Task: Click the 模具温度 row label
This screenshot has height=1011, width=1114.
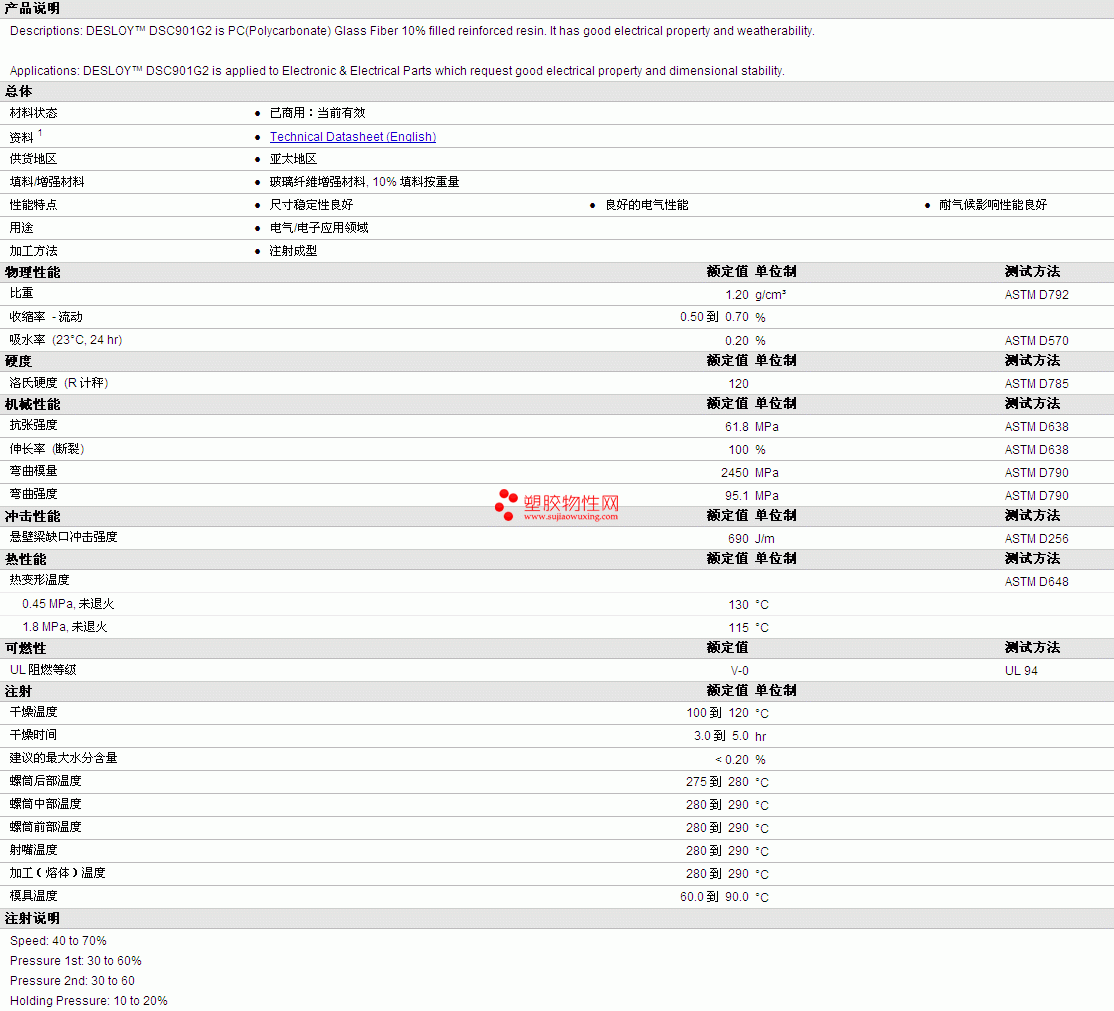Action: 33,896
